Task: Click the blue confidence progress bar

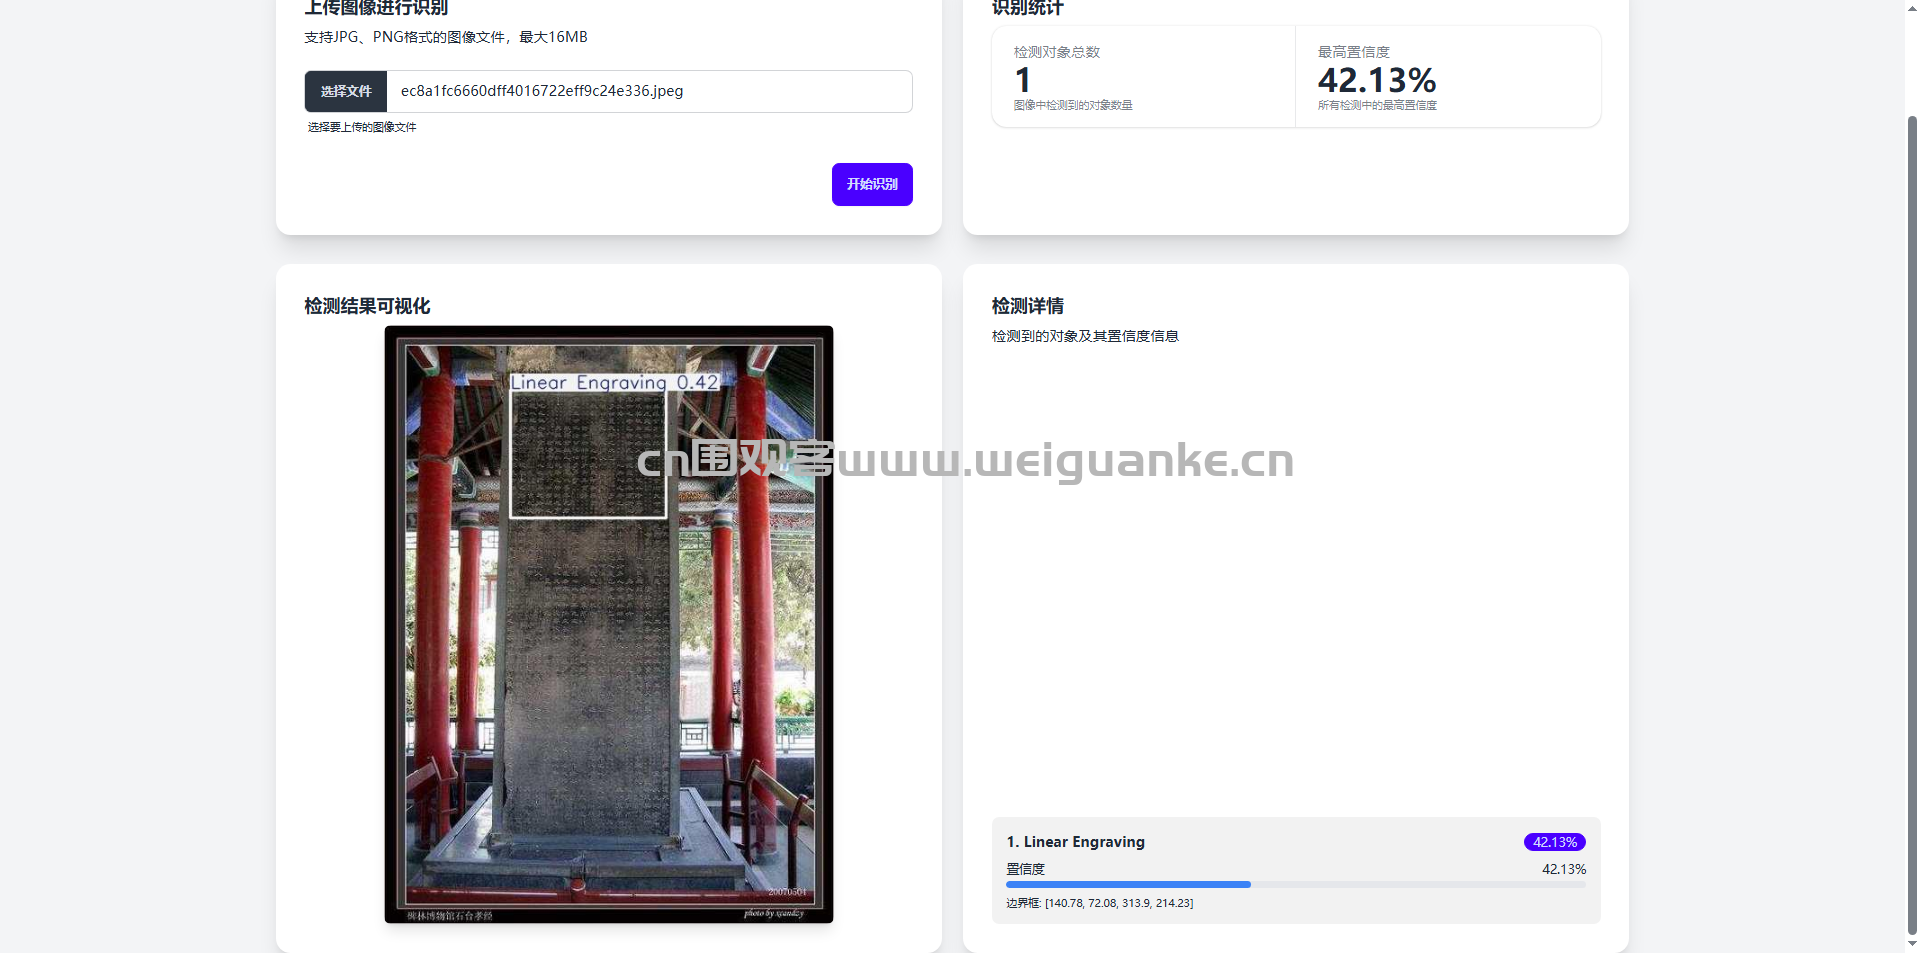Action: pyautogui.click(x=1128, y=885)
